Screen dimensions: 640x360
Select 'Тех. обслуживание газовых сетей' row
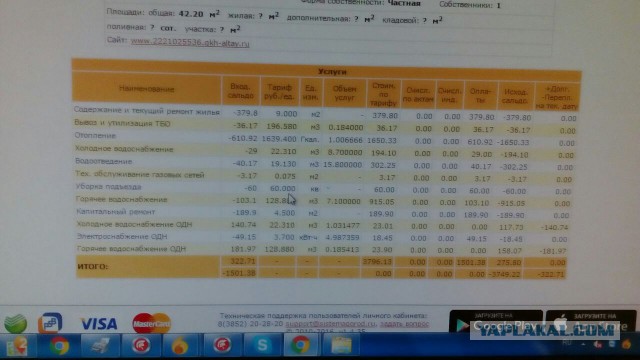(140, 175)
